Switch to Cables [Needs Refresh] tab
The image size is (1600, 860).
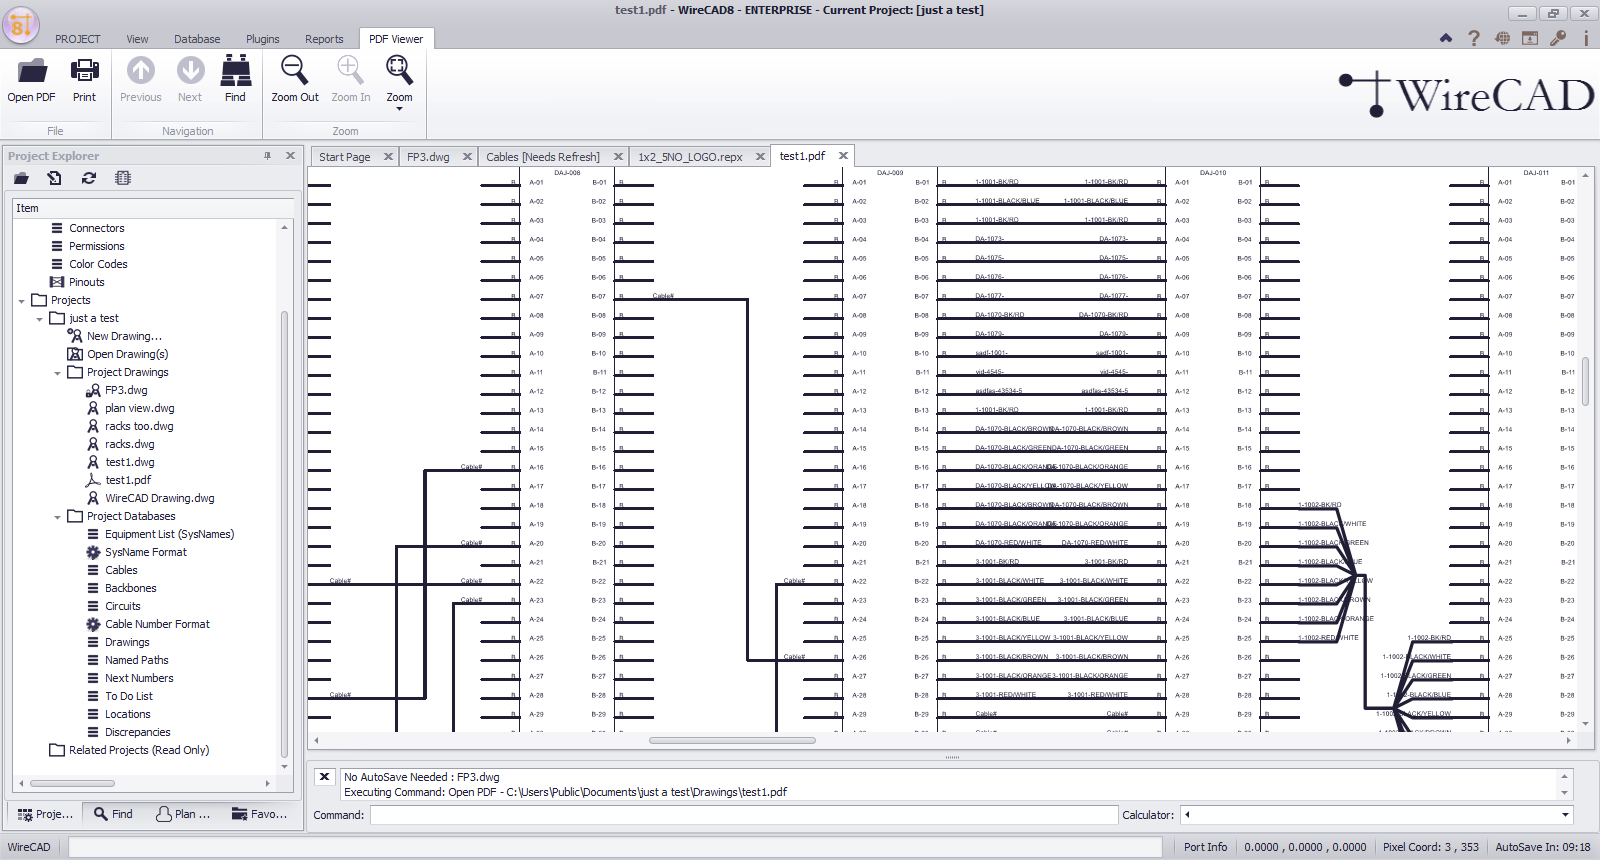tap(543, 157)
